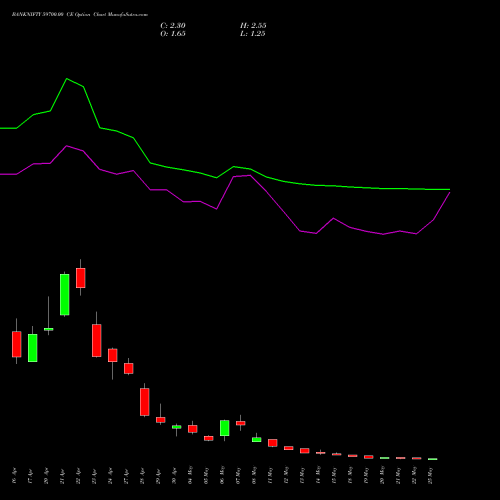500x500 pixels.
Task: Click the green moving-average line peak
Action: click(67, 79)
